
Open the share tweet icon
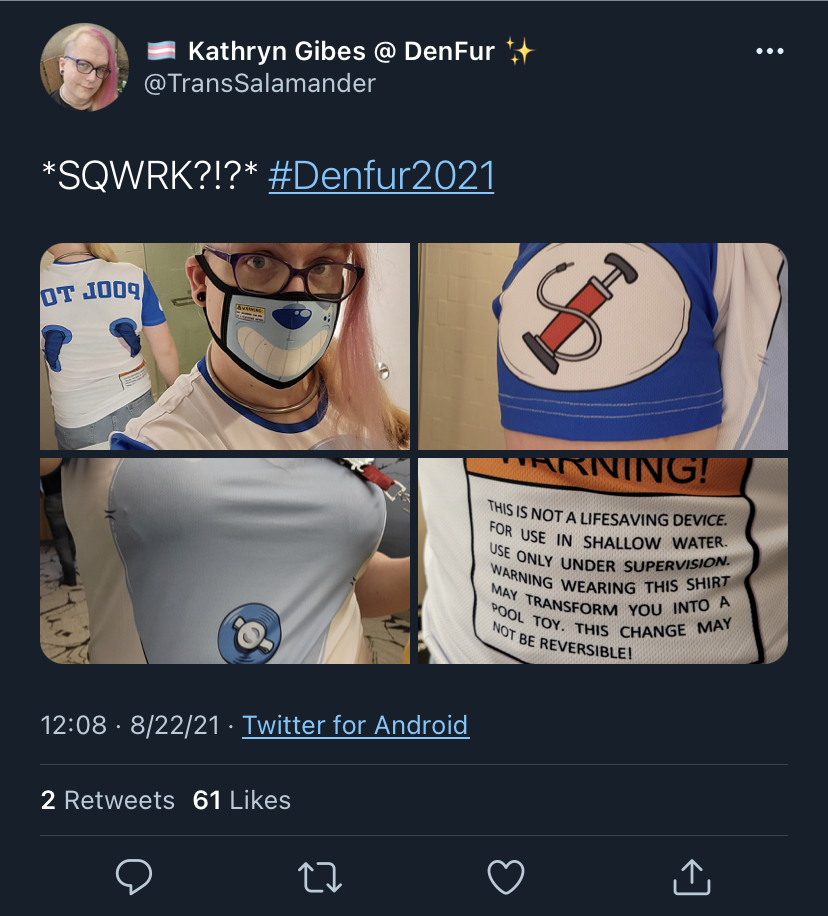pos(692,876)
